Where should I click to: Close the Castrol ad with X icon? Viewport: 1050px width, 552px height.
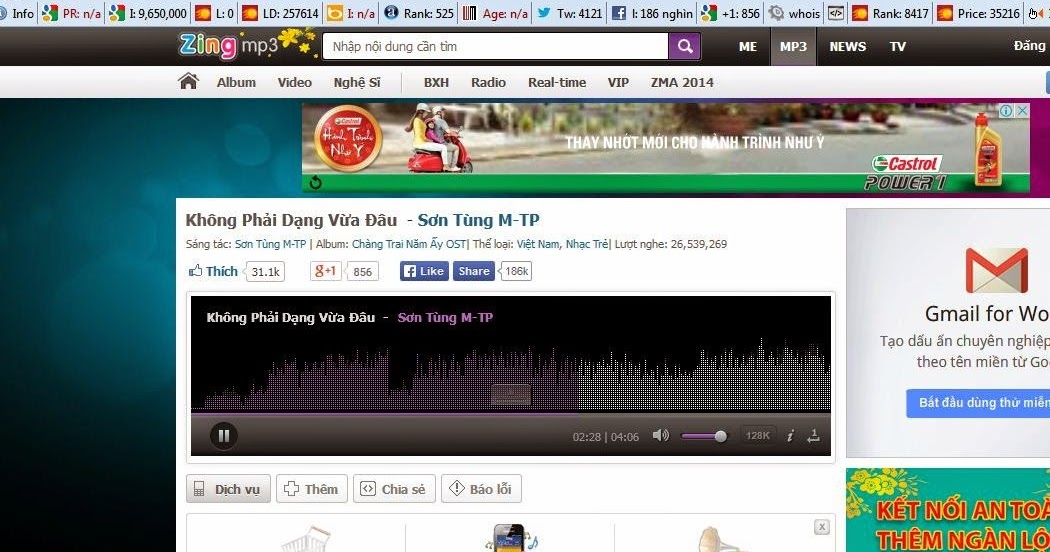(1022, 111)
